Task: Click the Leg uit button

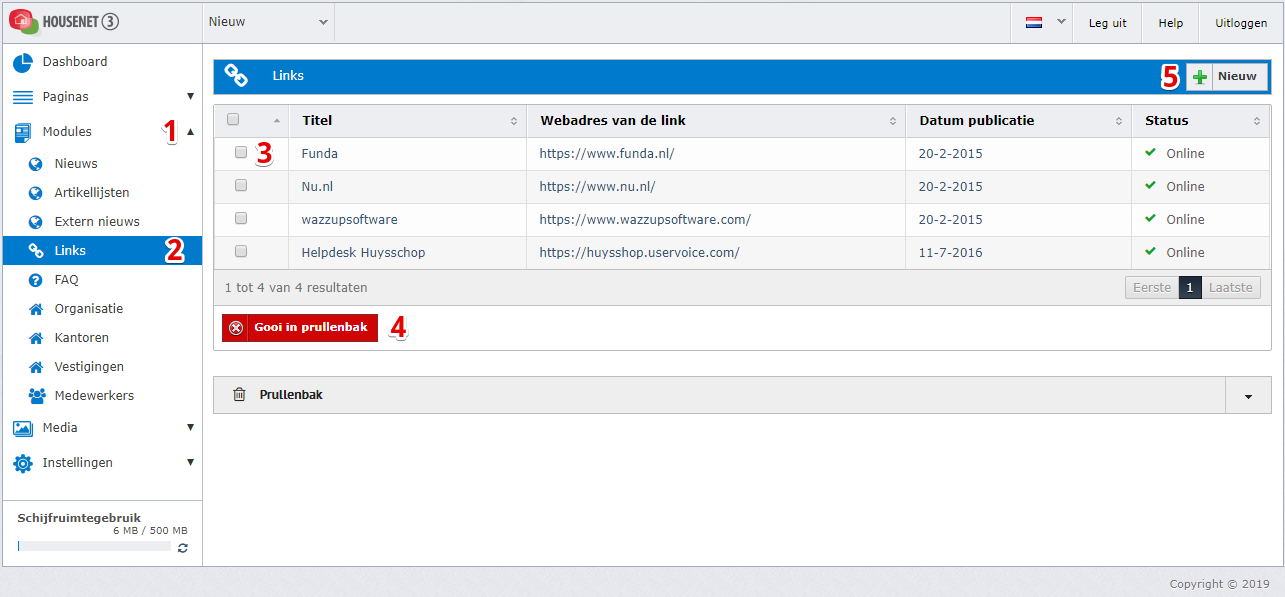Action: pos(1107,22)
